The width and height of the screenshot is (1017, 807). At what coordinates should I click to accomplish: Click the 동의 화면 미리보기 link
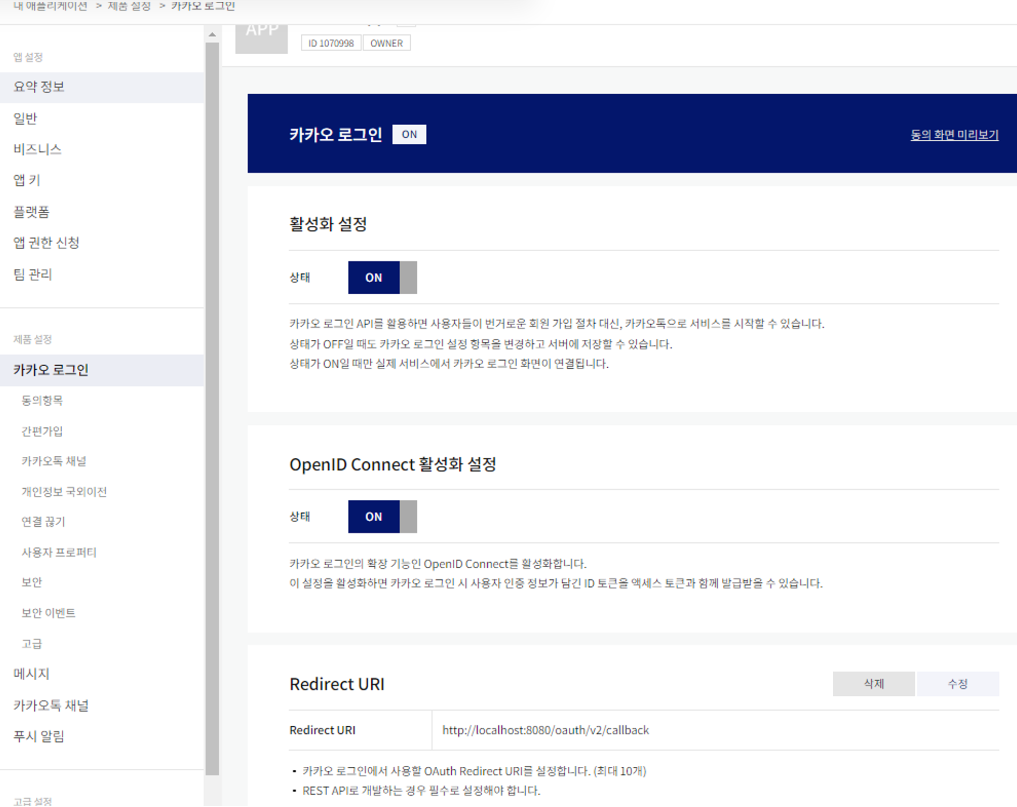click(954, 134)
